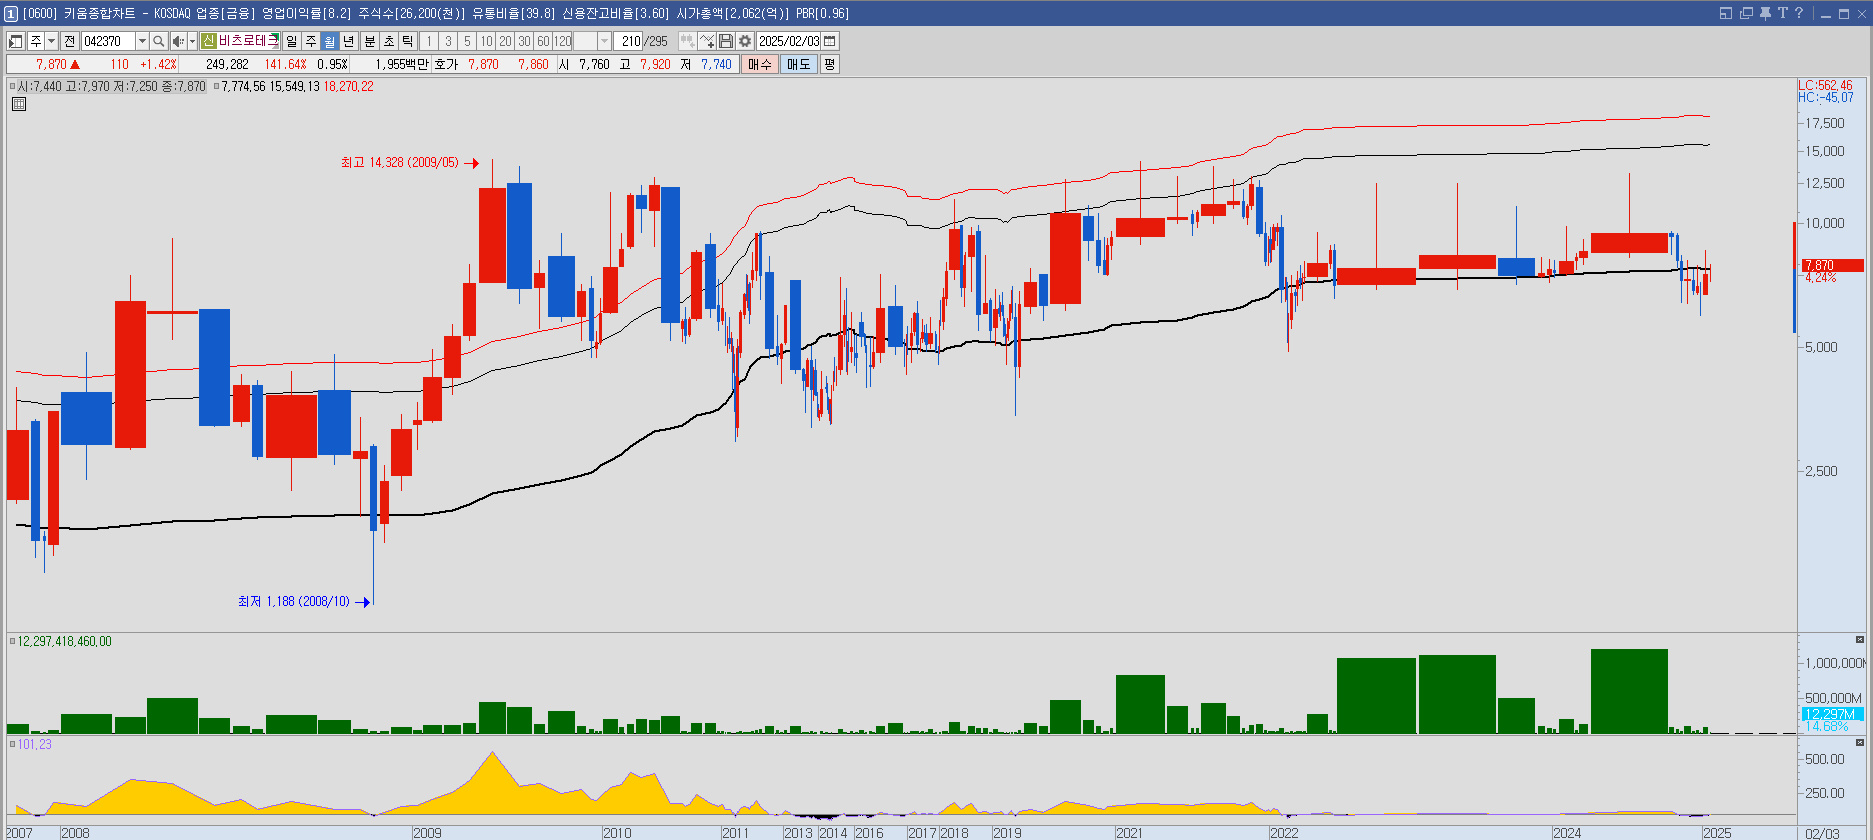Click the blue 매도 sell button
The width and height of the screenshot is (1873, 840).
click(x=799, y=64)
